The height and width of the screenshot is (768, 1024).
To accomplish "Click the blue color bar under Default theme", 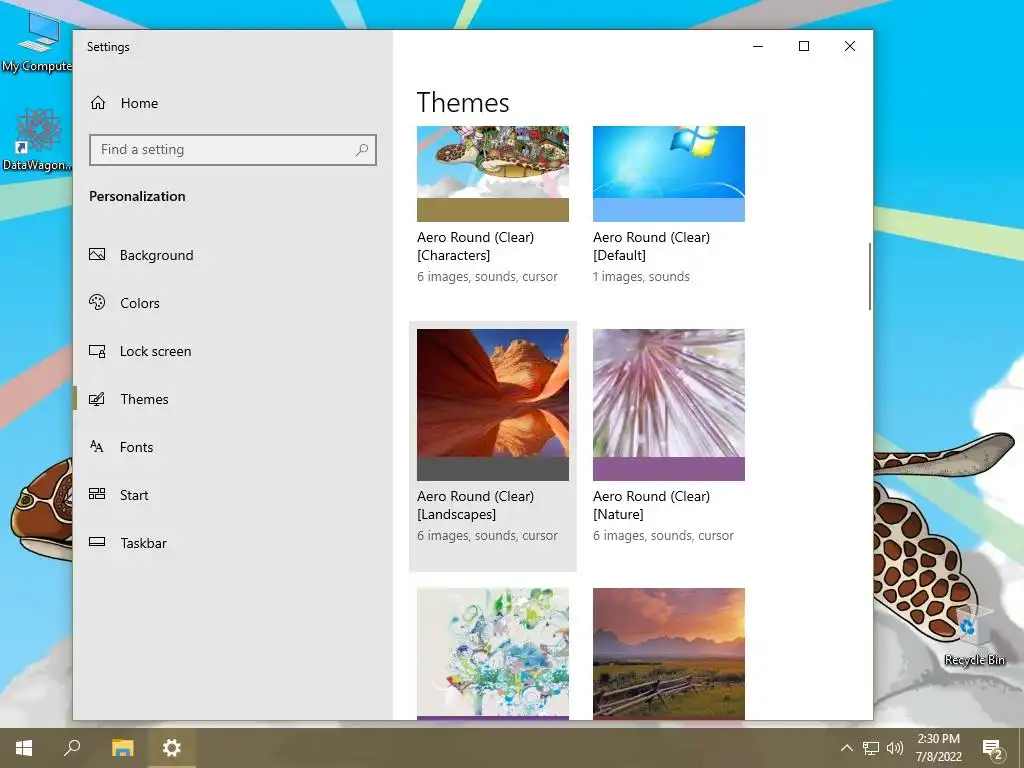I will click(x=669, y=210).
